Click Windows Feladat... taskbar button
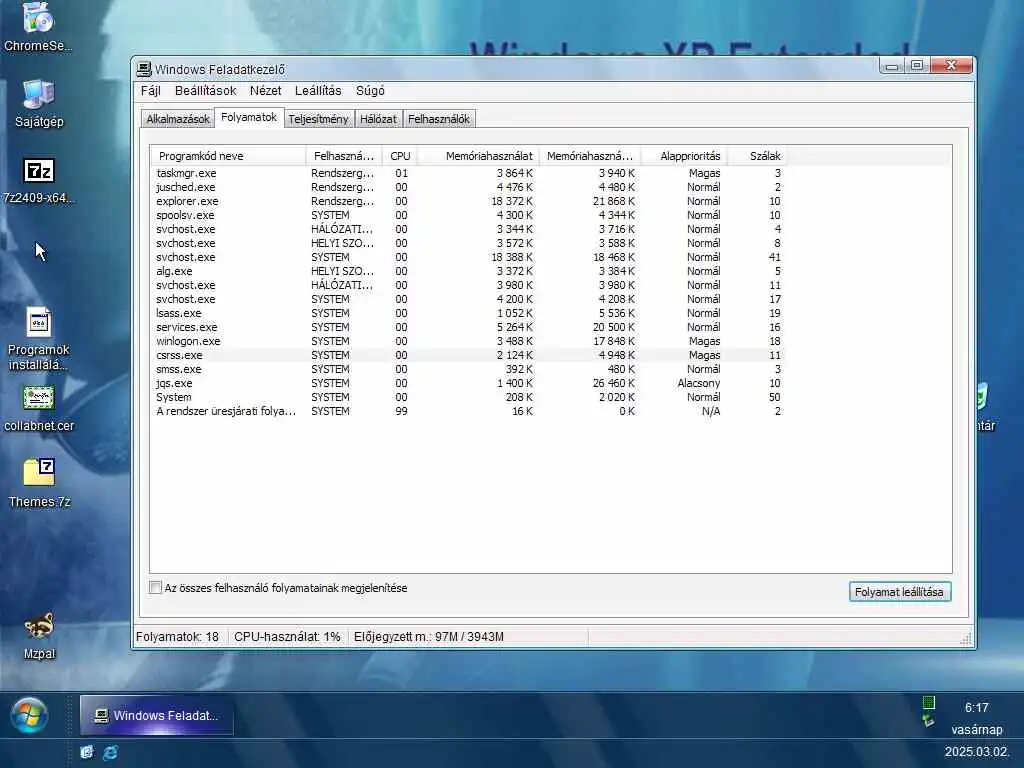 157,715
